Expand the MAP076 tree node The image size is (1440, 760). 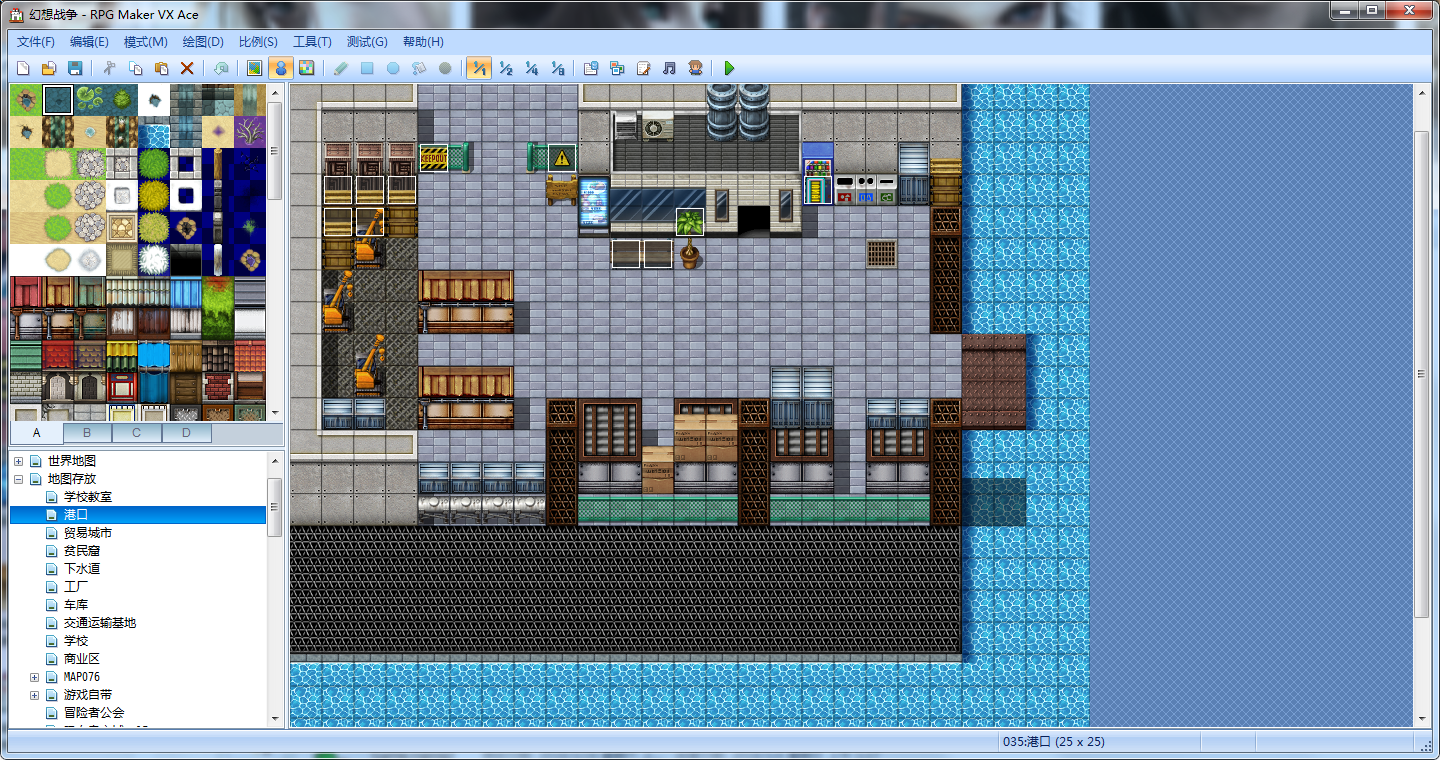point(34,677)
